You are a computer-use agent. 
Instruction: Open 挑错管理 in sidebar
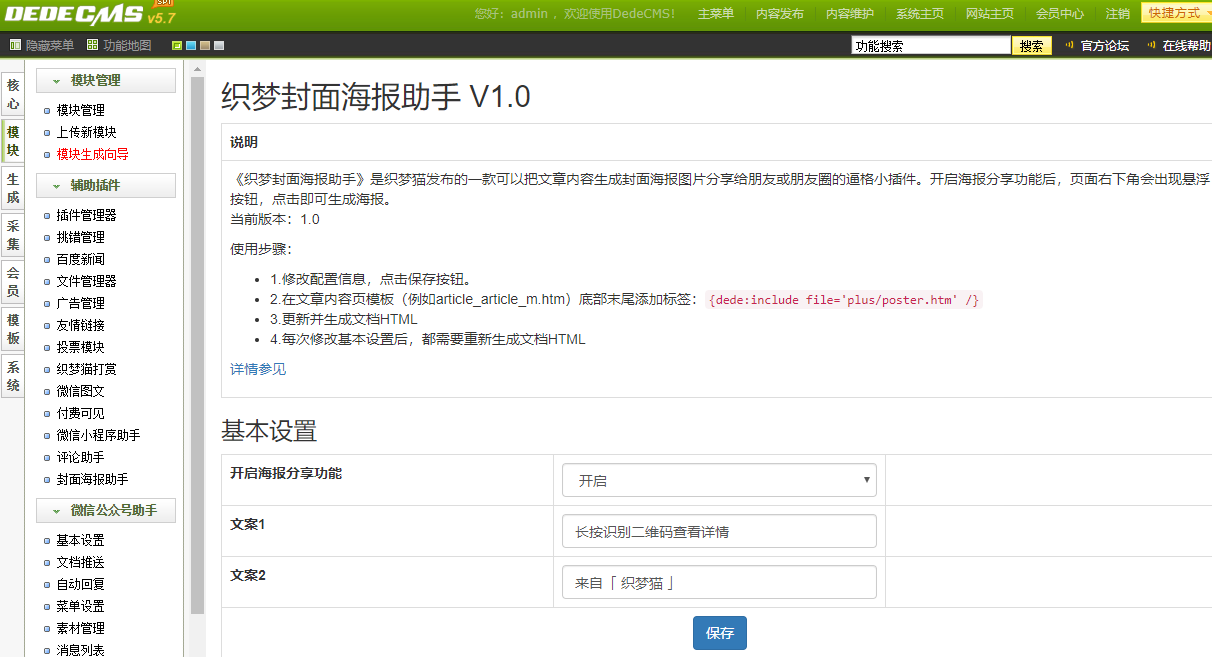click(x=80, y=237)
